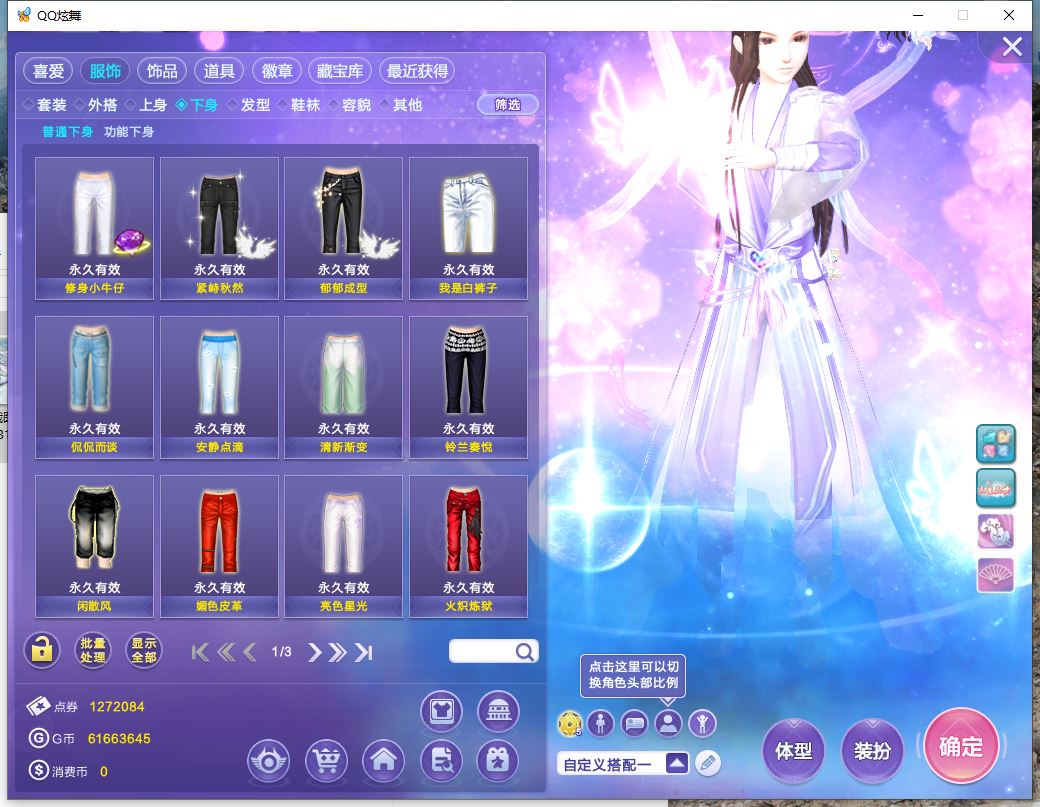Go back several pages with double-left arrow
Viewport: 1040px width, 807px height.
pyautogui.click(x=226, y=652)
